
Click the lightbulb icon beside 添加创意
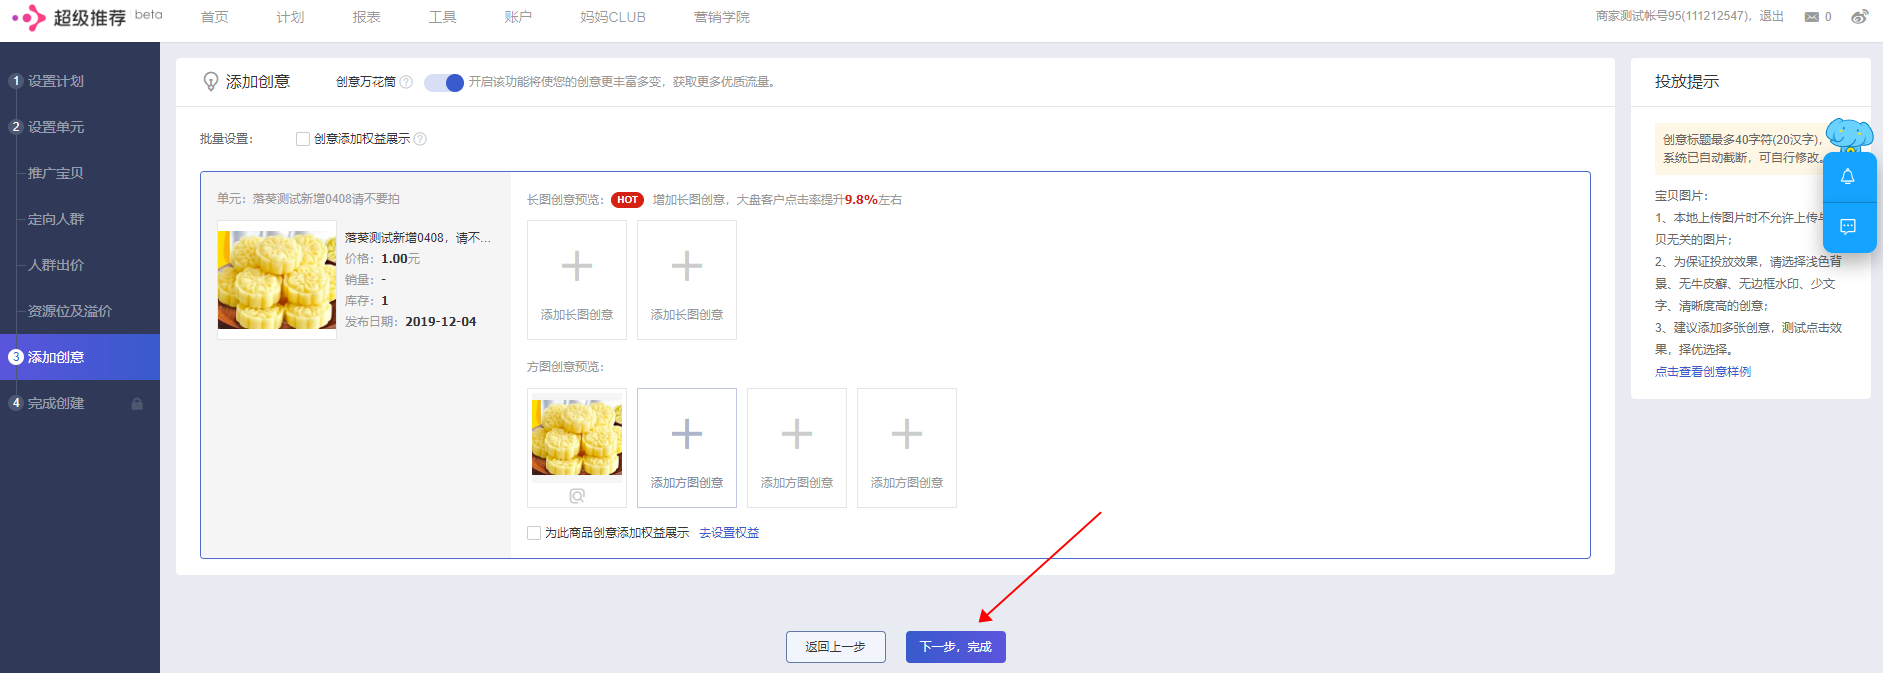211,82
